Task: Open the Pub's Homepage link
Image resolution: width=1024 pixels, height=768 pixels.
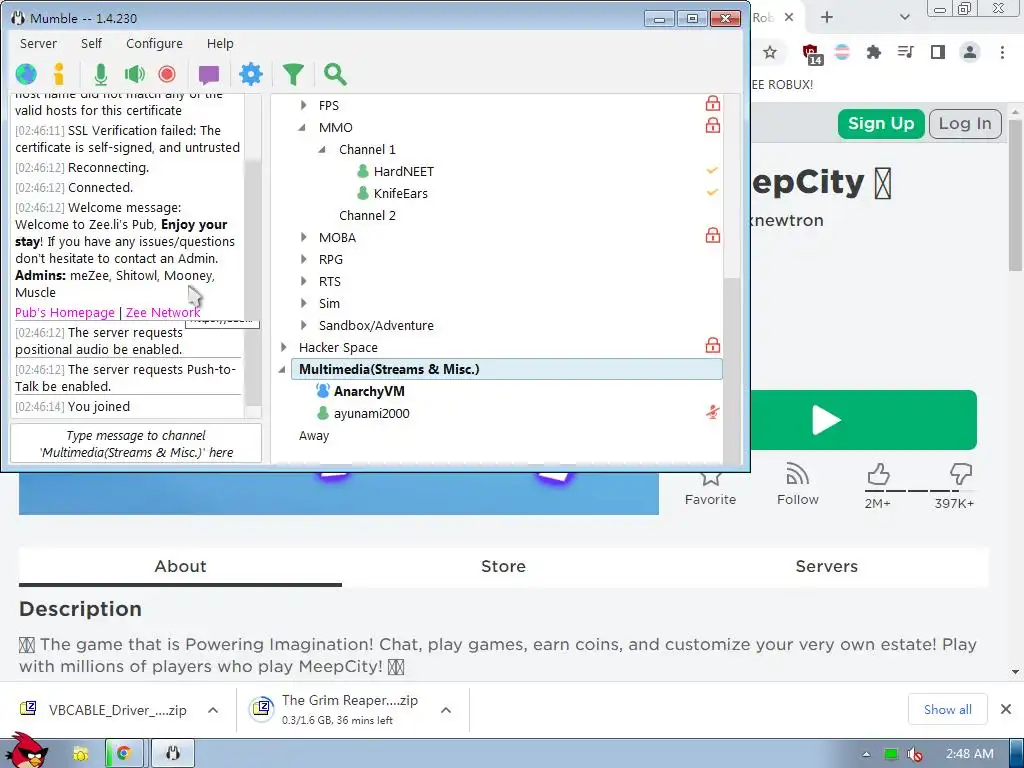Action: pos(65,313)
